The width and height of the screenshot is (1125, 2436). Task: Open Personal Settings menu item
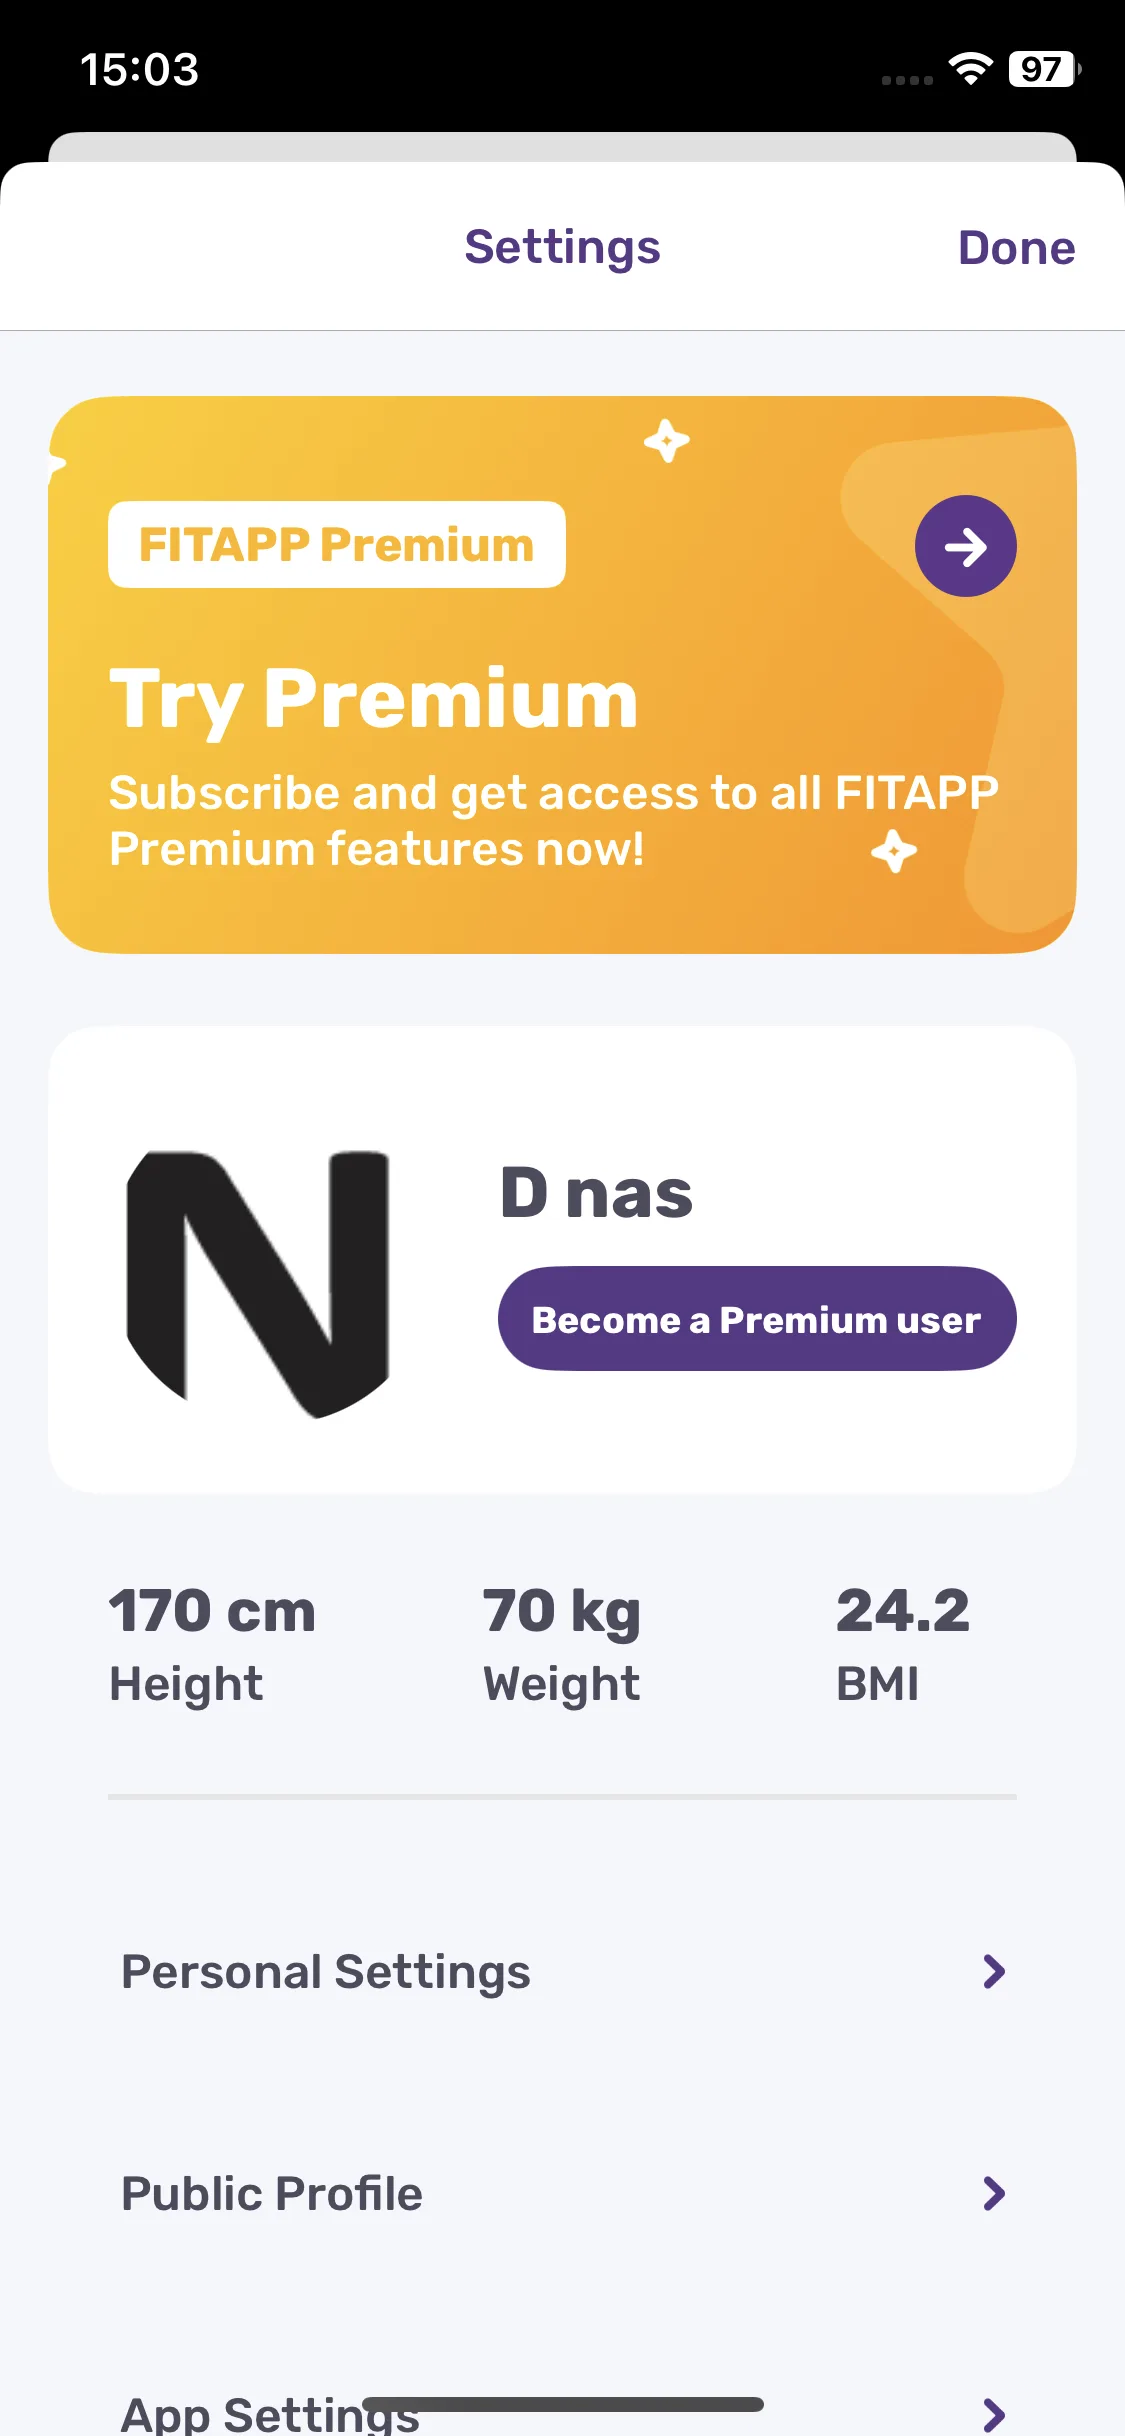coord(562,1972)
